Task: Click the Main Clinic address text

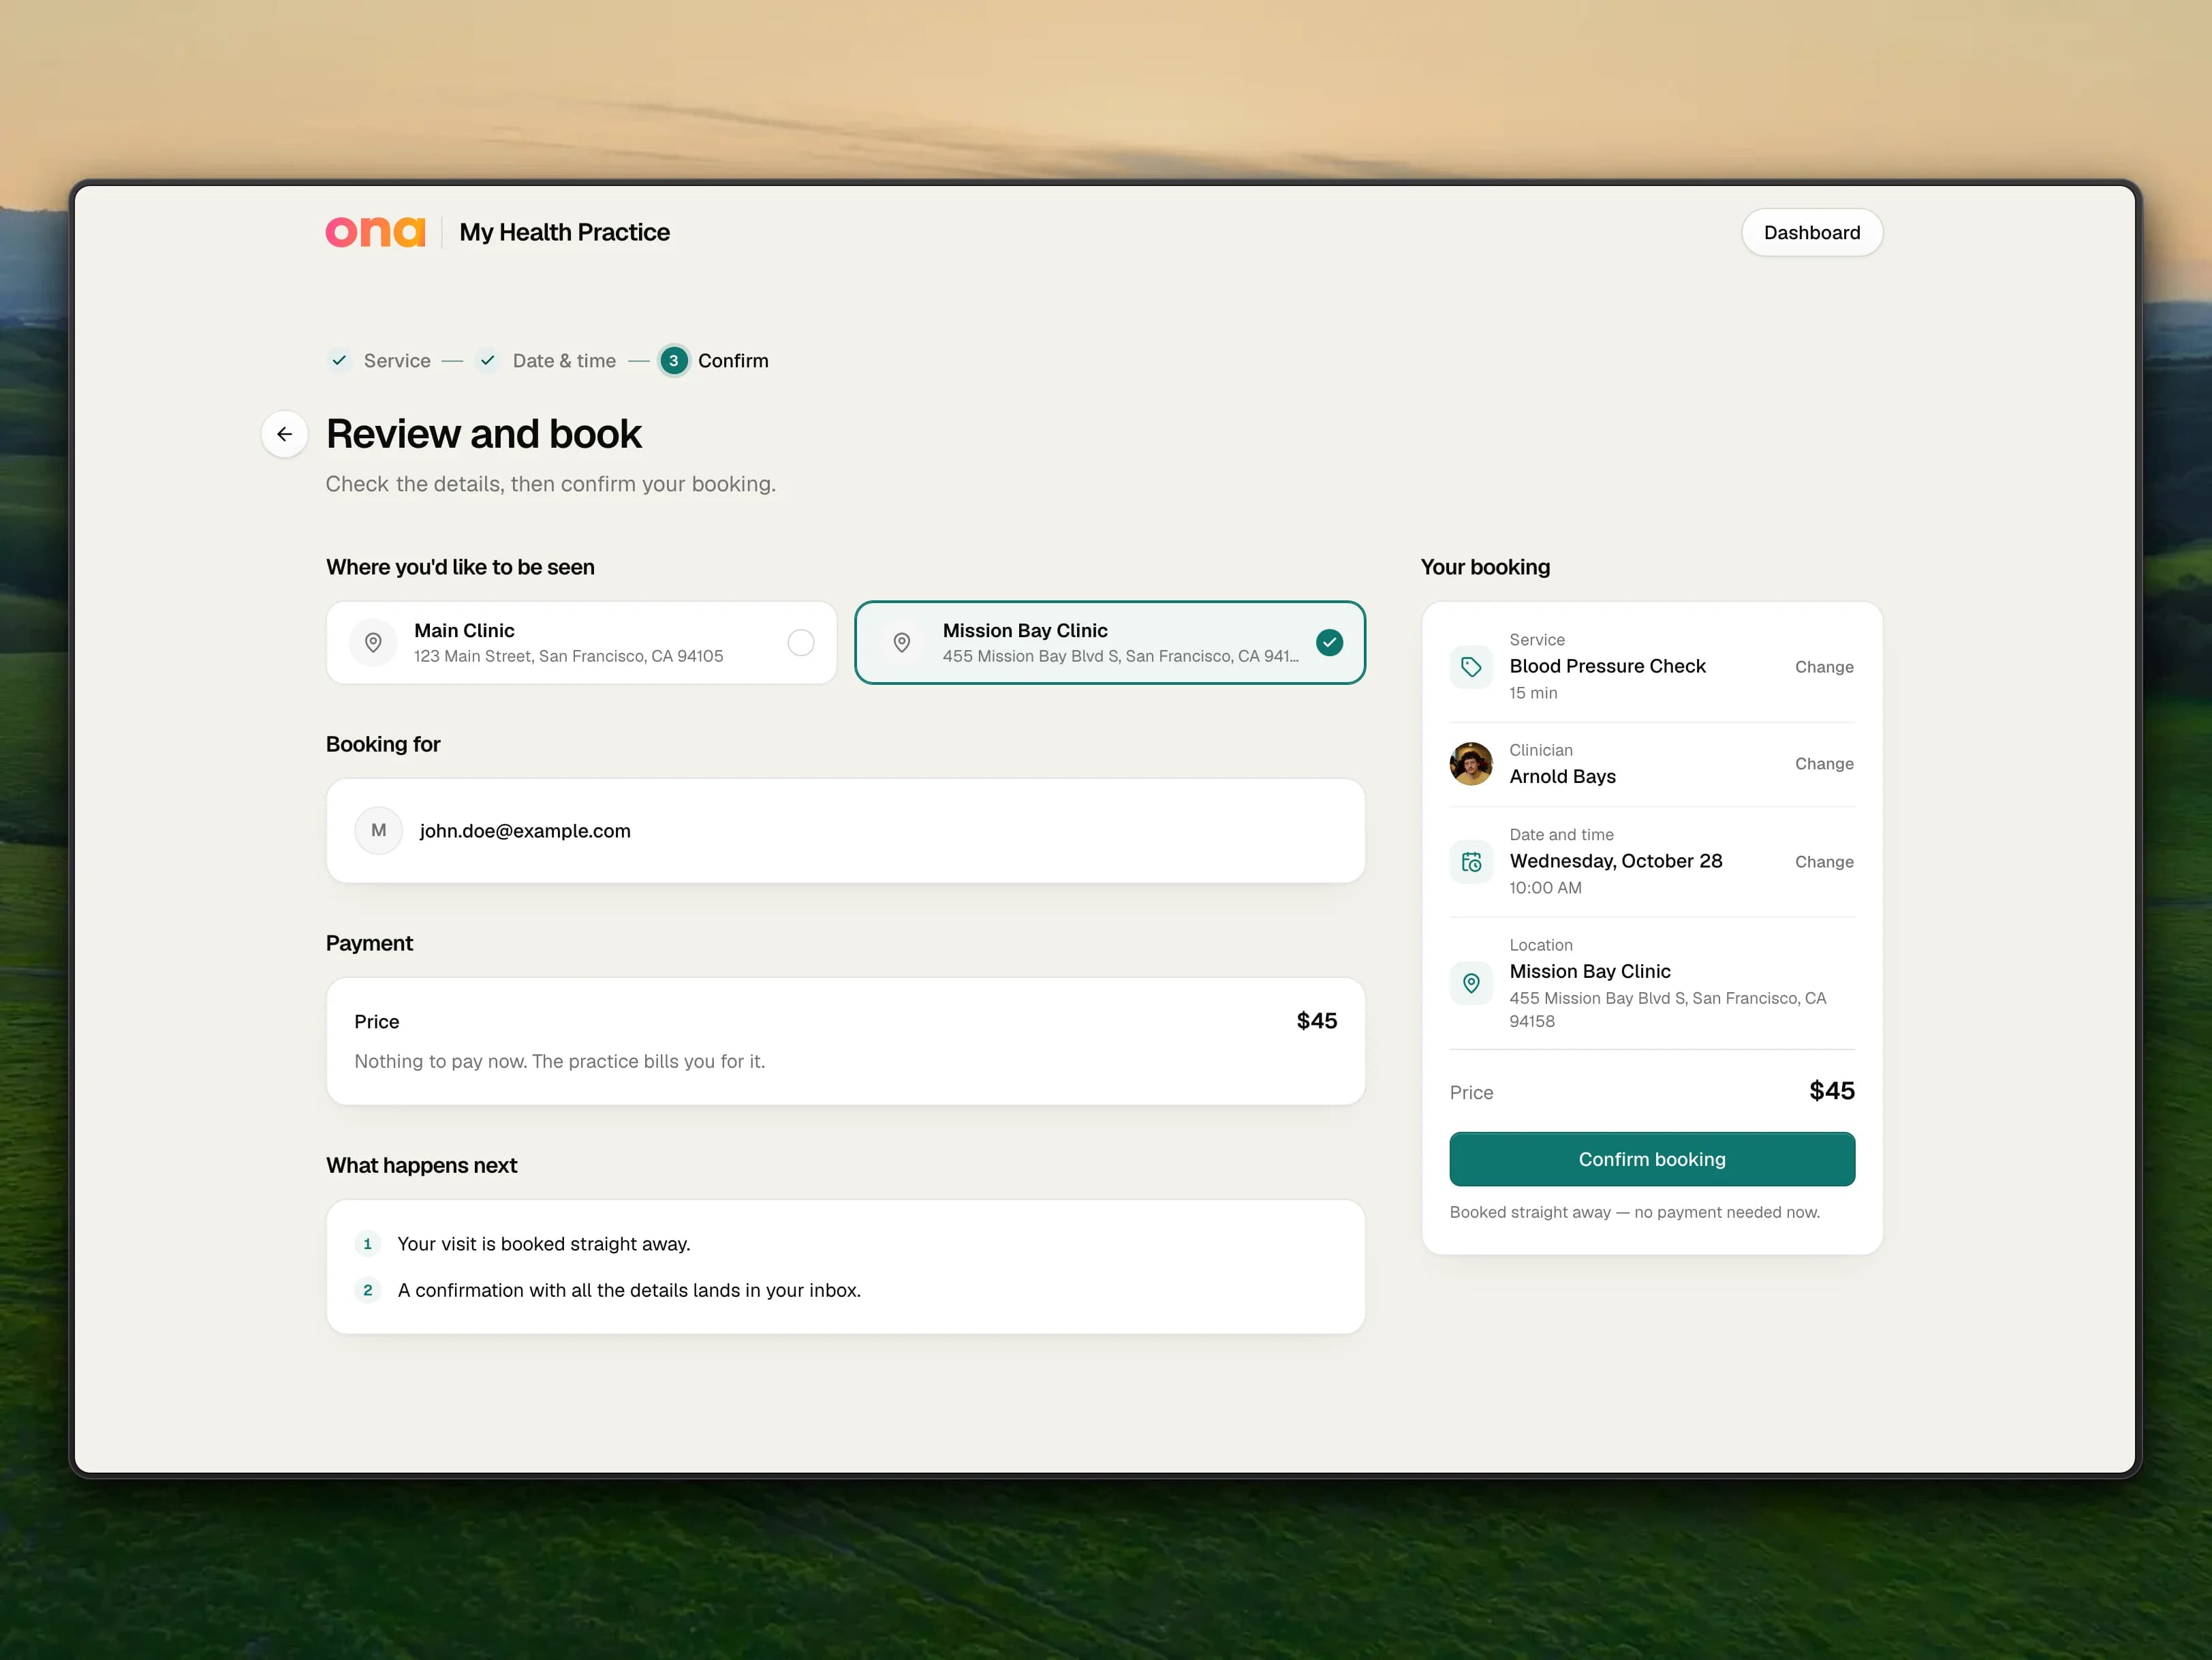Action: [568, 656]
